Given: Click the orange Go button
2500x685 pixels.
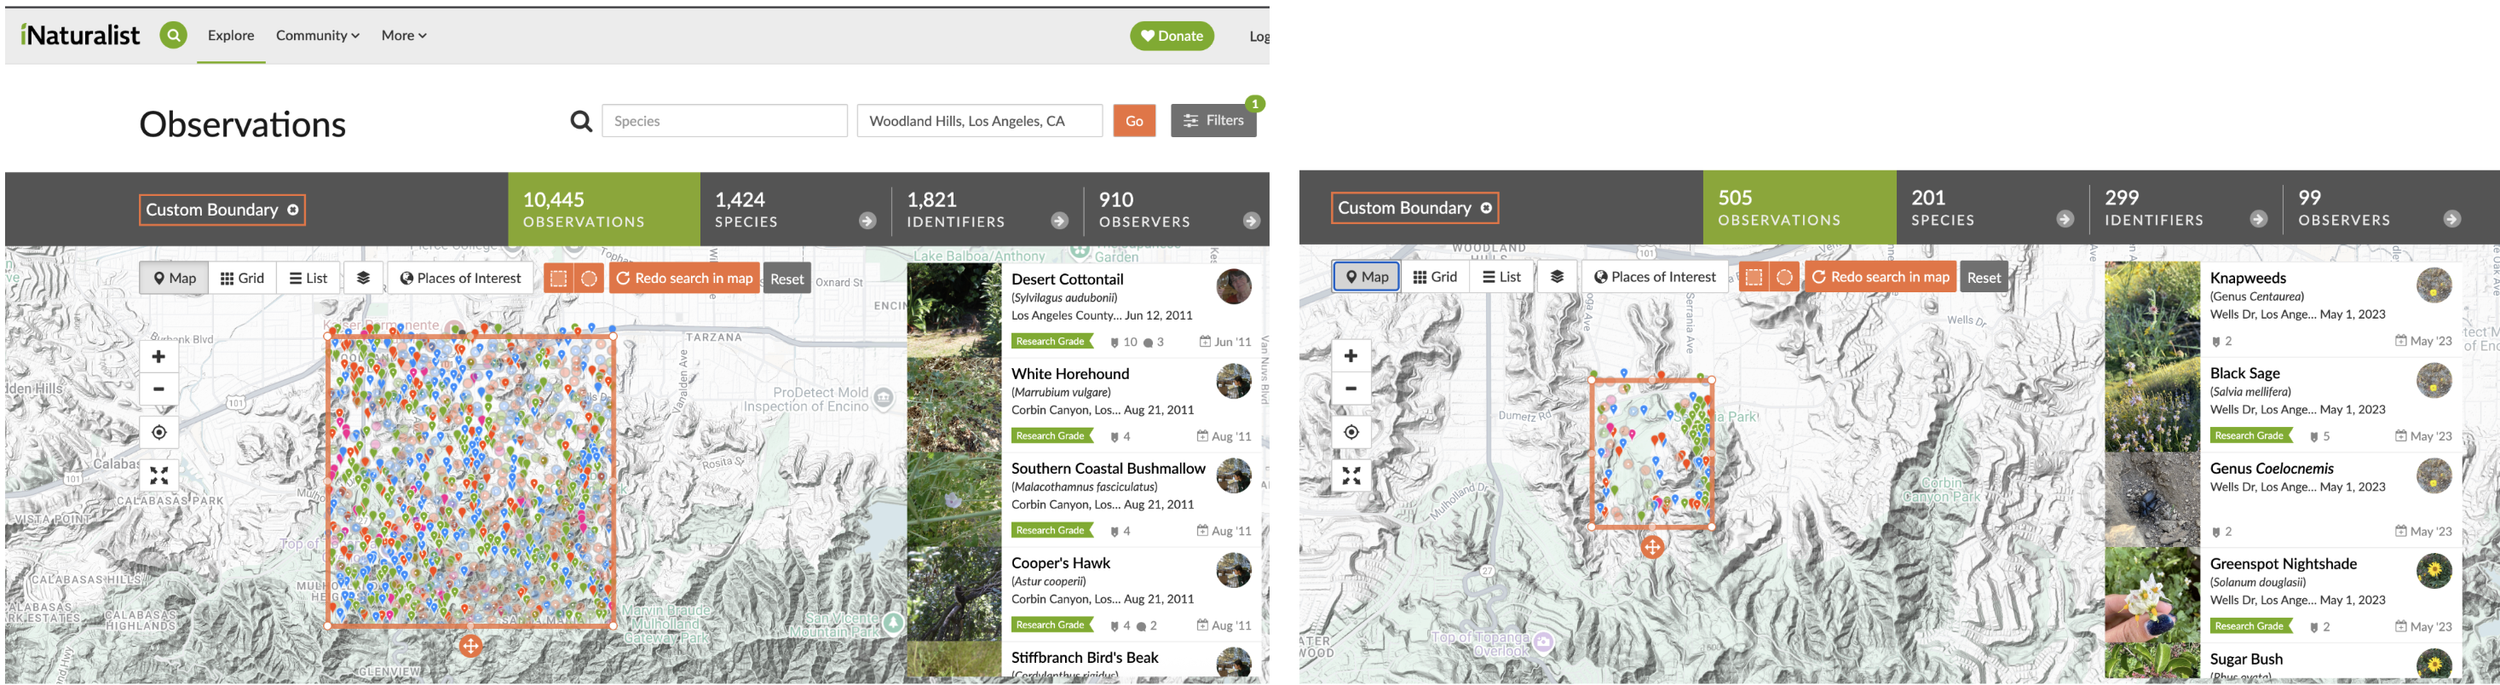Looking at the screenshot, I should point(1134,121).
